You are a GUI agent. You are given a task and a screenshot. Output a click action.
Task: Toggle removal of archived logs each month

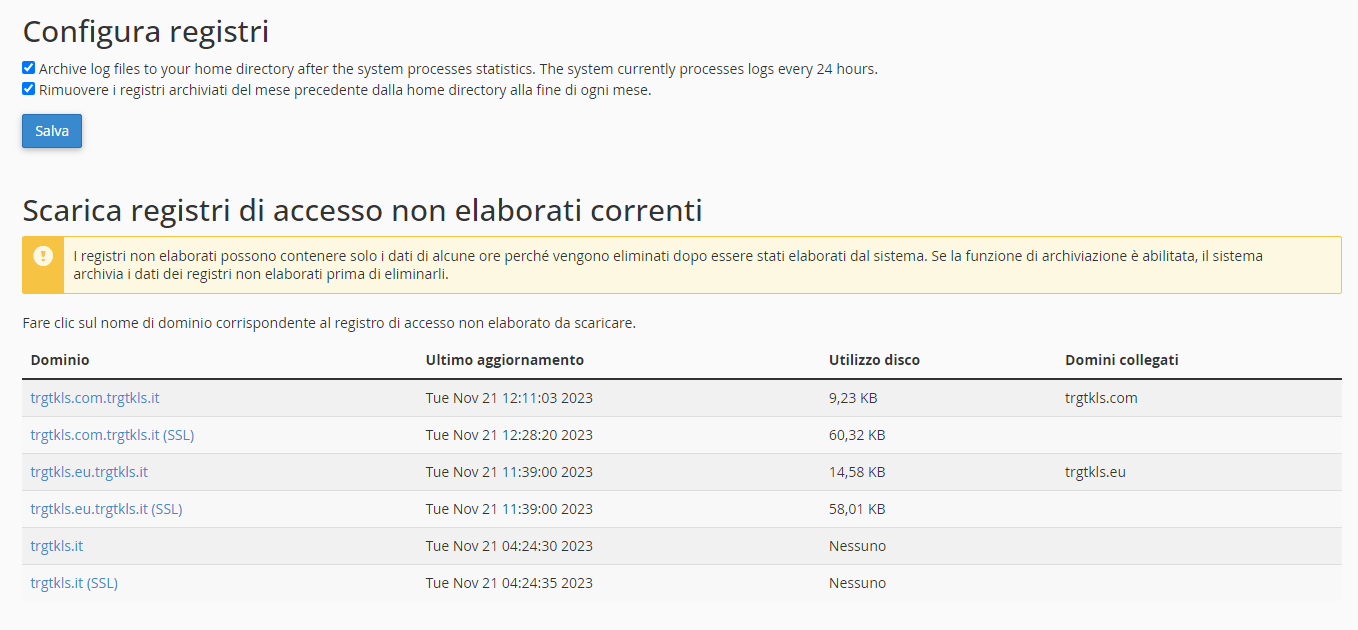(28, 88)
